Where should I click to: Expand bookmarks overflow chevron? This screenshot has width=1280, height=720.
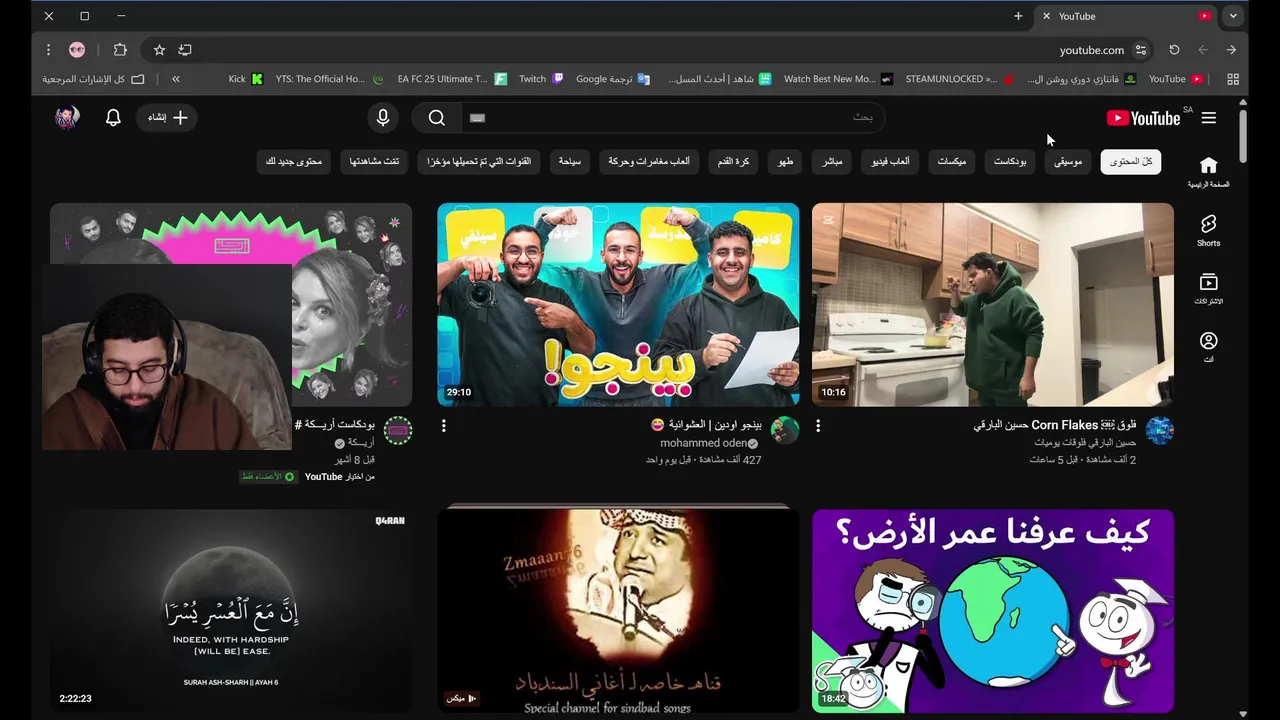point(176,79)
